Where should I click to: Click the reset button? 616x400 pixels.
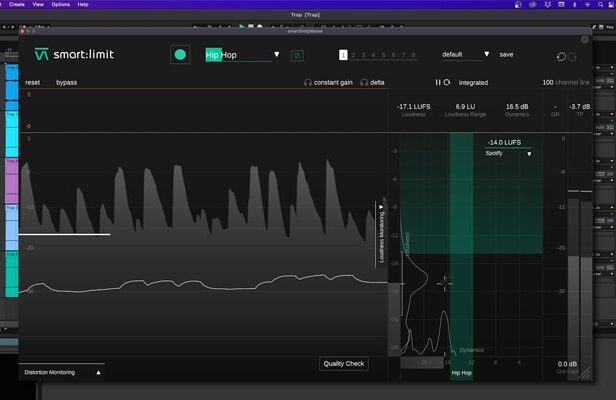point(33,83)
